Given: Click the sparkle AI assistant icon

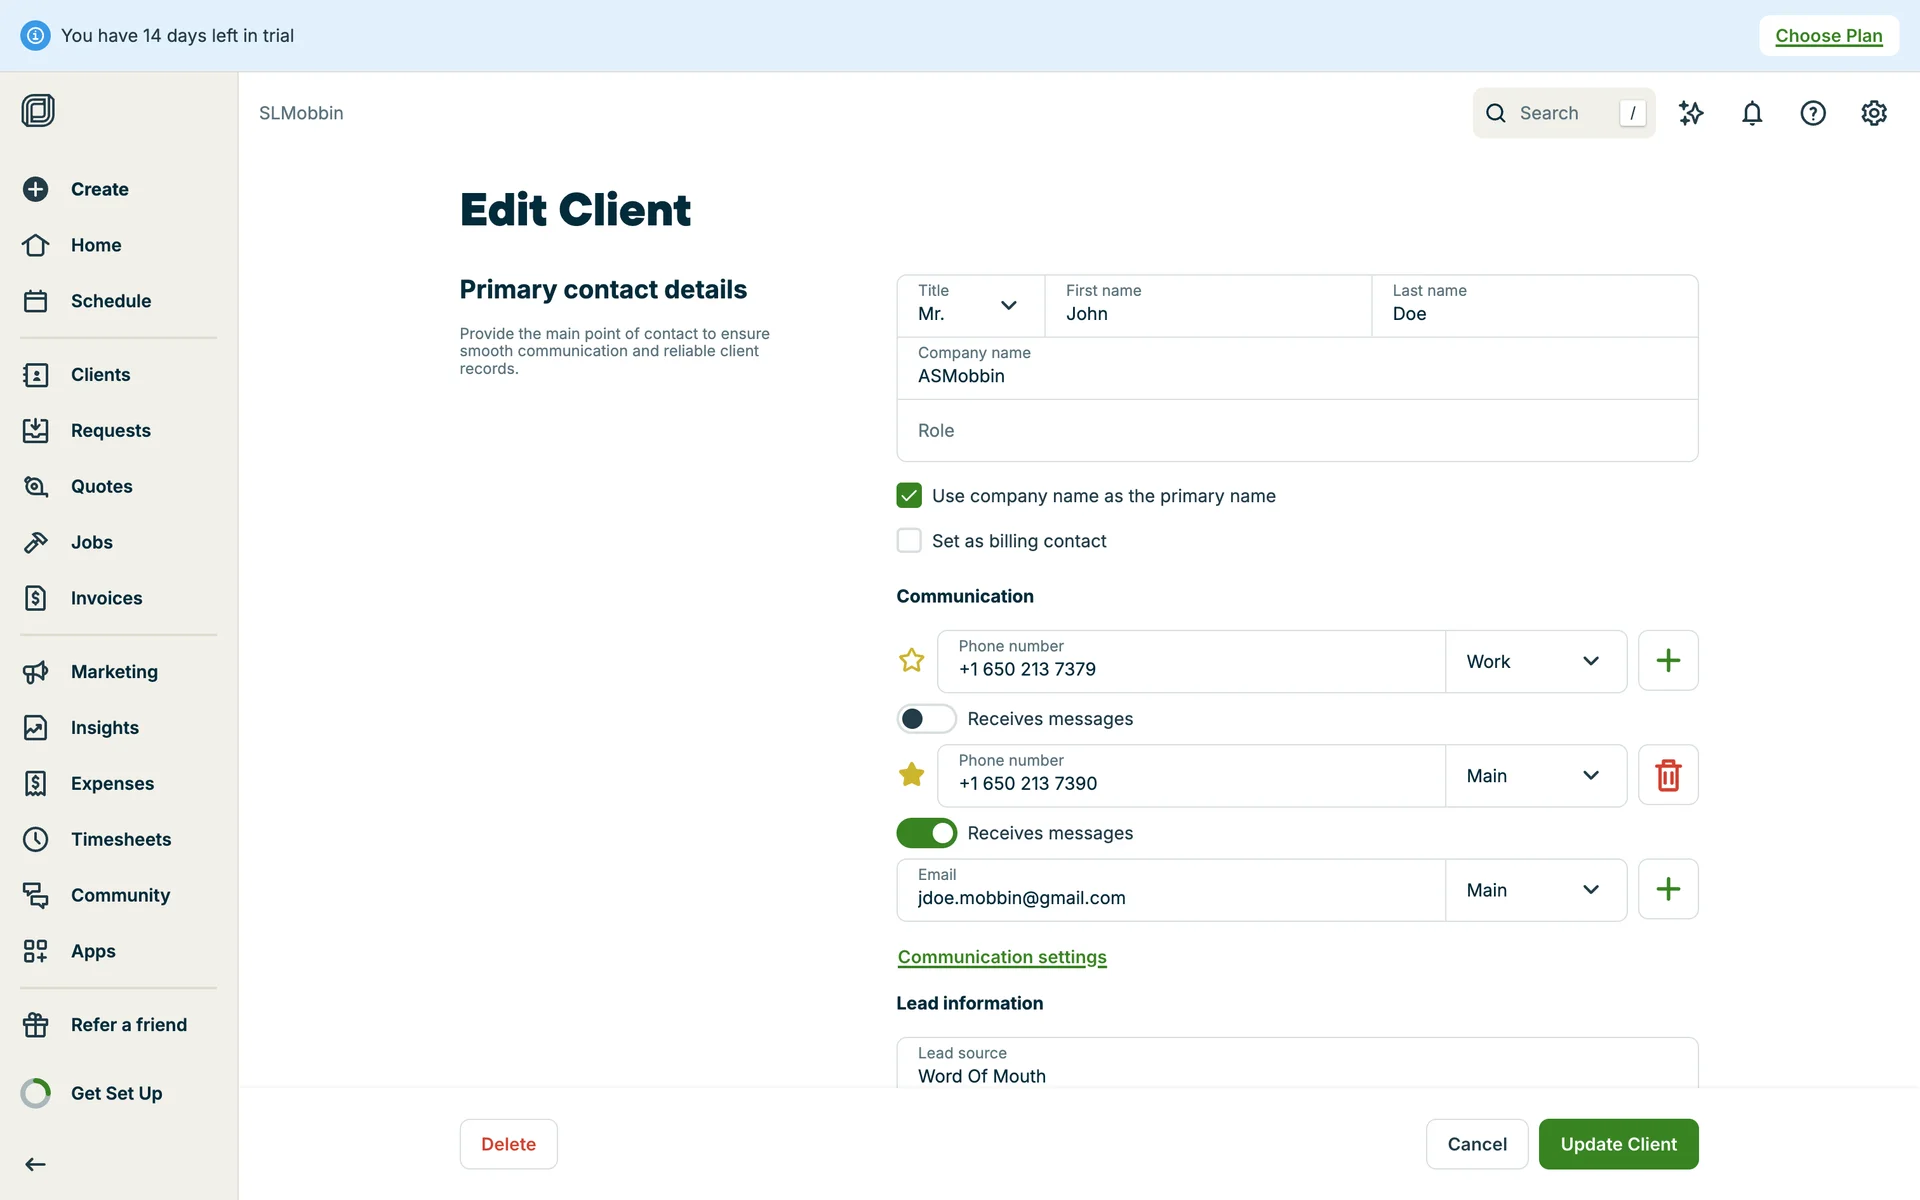Looking at the screenshot, I should point(1691,113).
